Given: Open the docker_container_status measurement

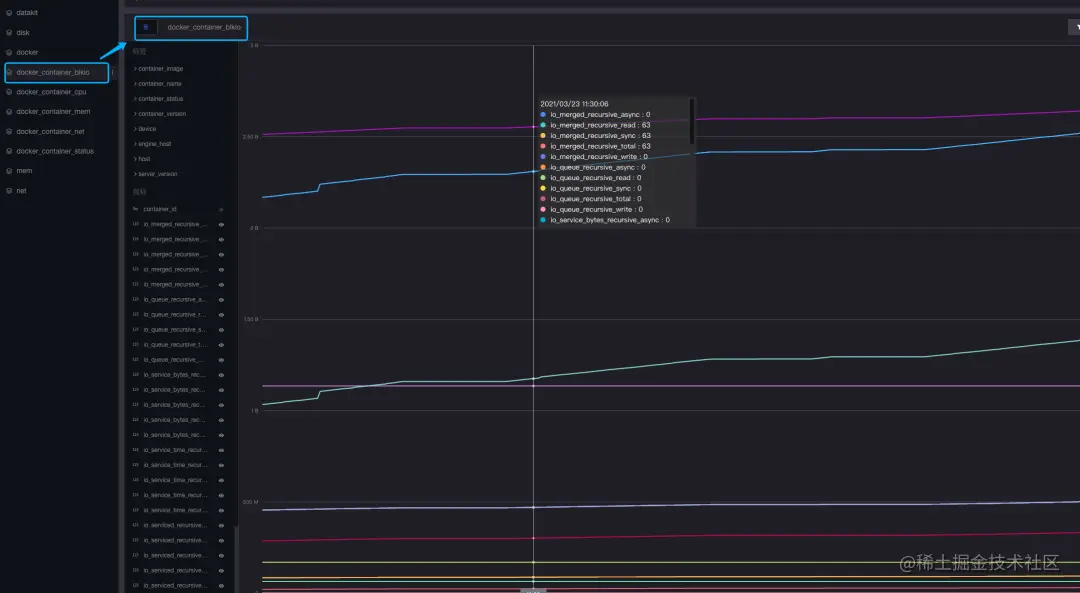Looking at the screenshot, I should click(x=55, y=151).
